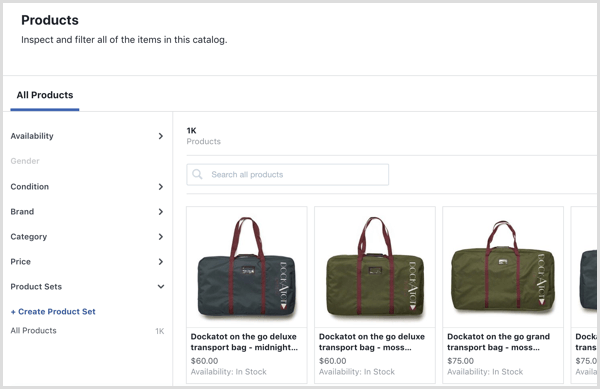Collapse the Product Sets chevron
This screenshot has height=389, width=600.
click(161, 286)
